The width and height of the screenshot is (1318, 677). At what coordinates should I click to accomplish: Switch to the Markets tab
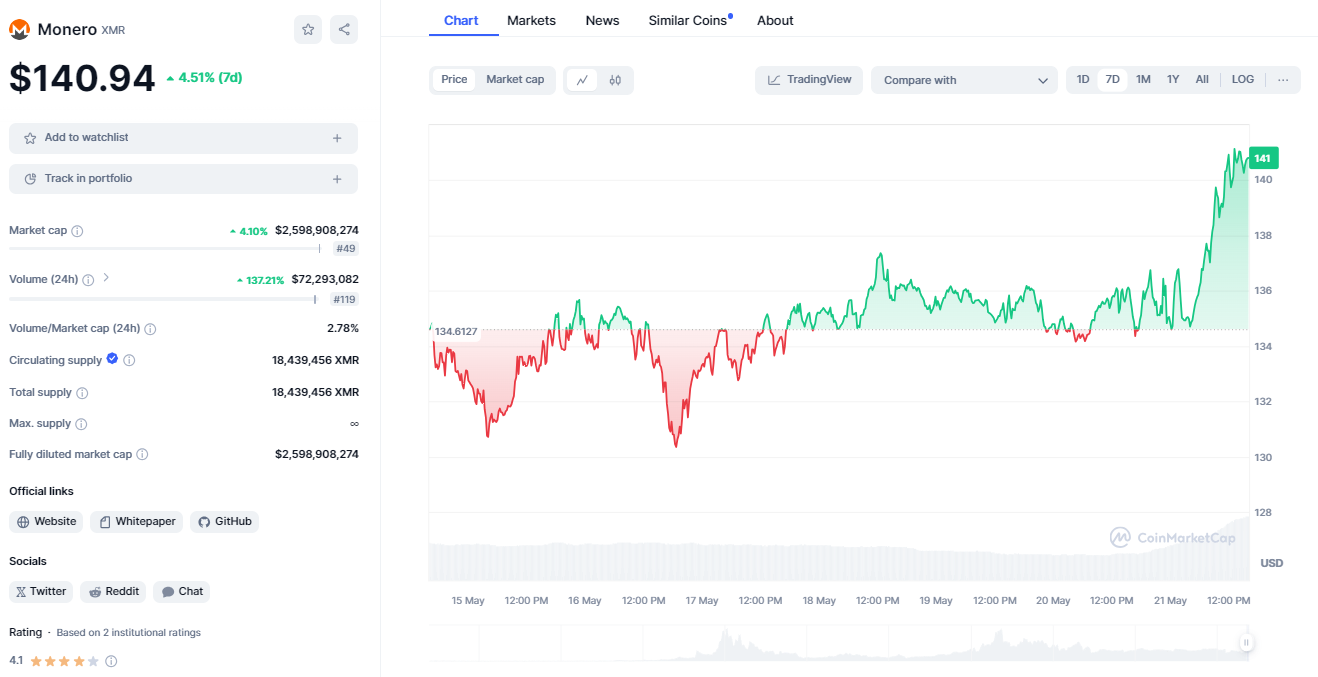click(x=531, y=20)
